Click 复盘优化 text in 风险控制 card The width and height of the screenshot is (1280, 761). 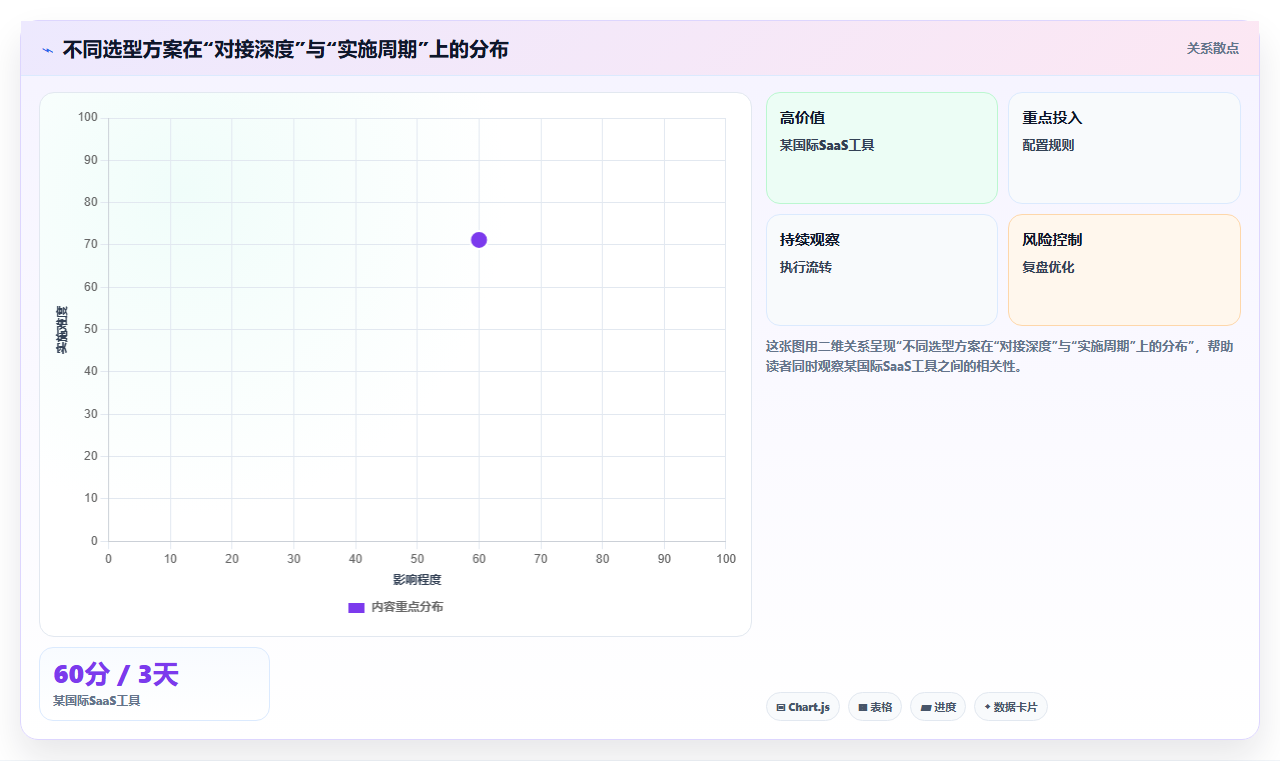point(1048,267)
